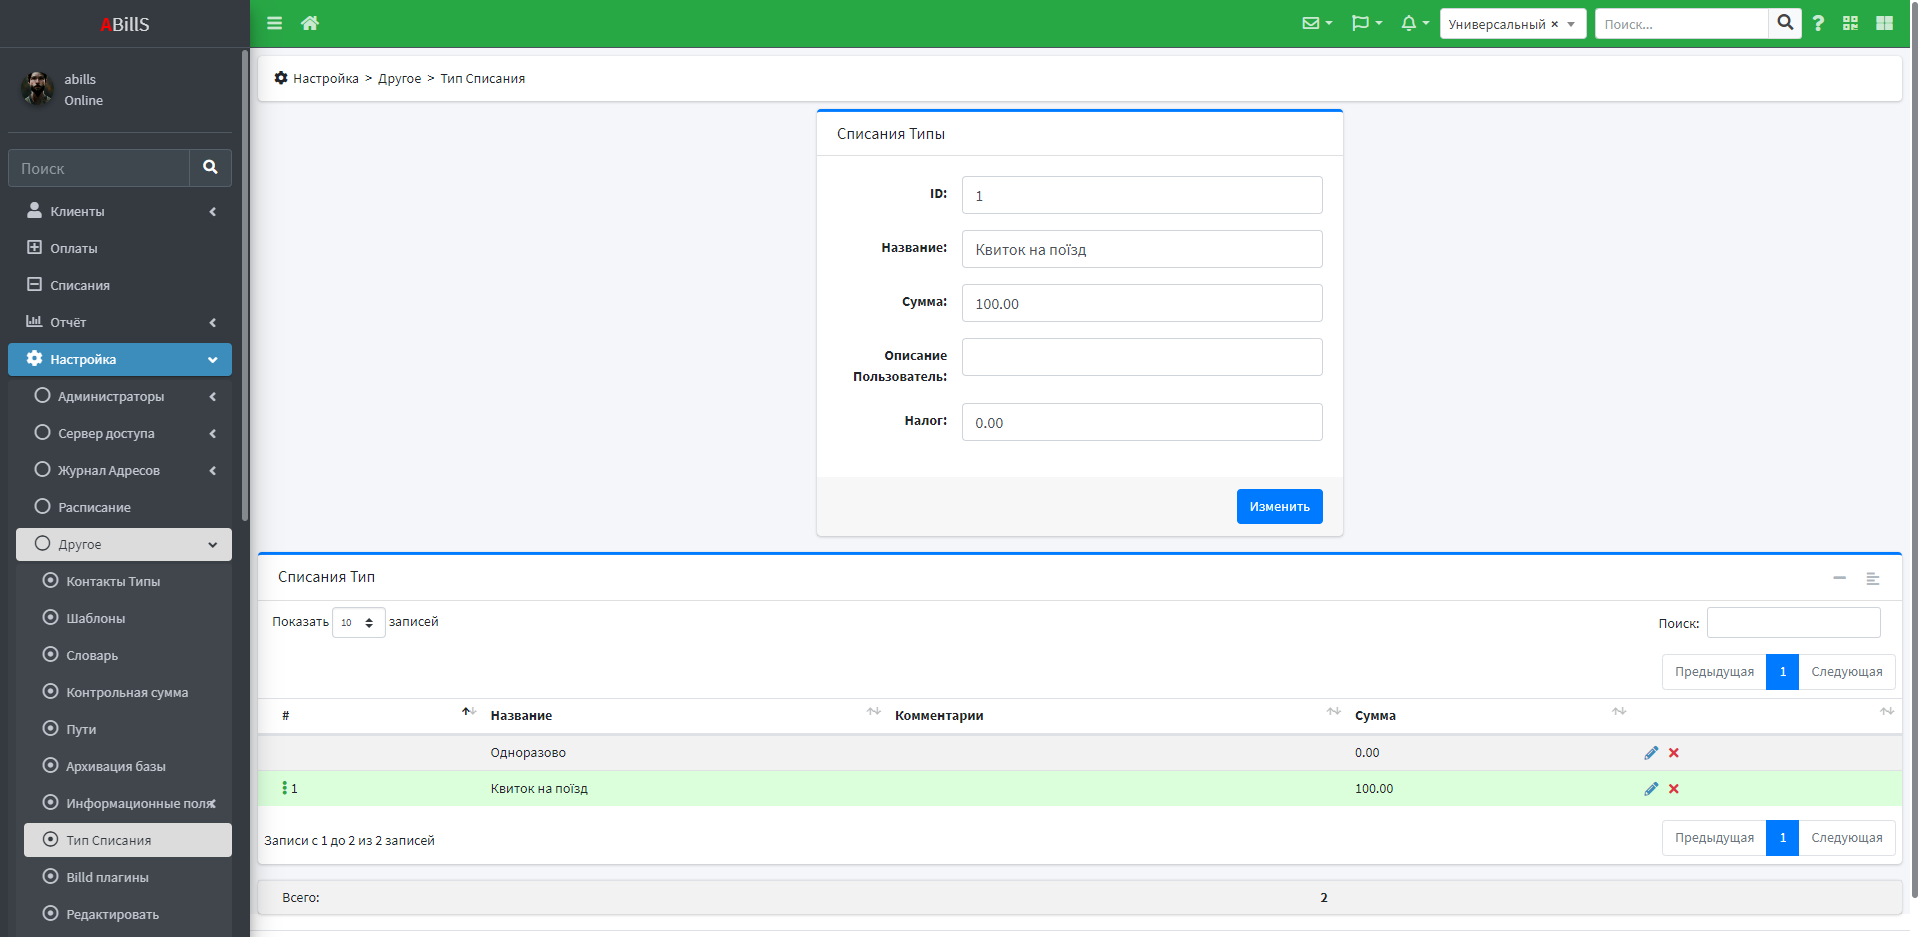The image size is (1920, 937).
Task: Open the notifications bell icon
Action: pos(1413,23)
